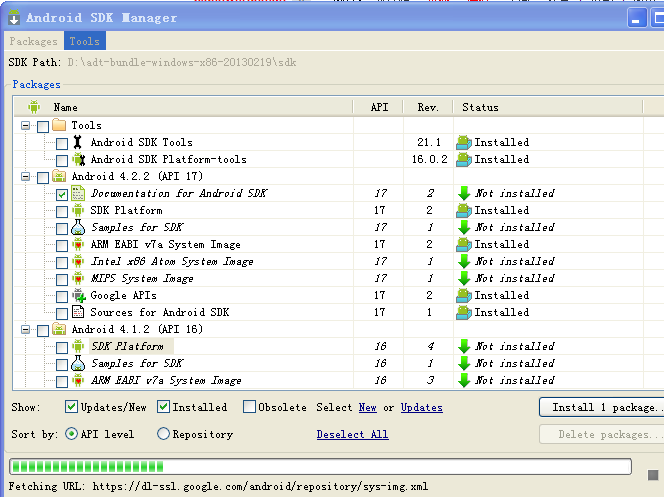The image size is (664, 497).
Task: Click Not installed arrow for Intel x86 Atom row
Action: (x=464, y=261)
